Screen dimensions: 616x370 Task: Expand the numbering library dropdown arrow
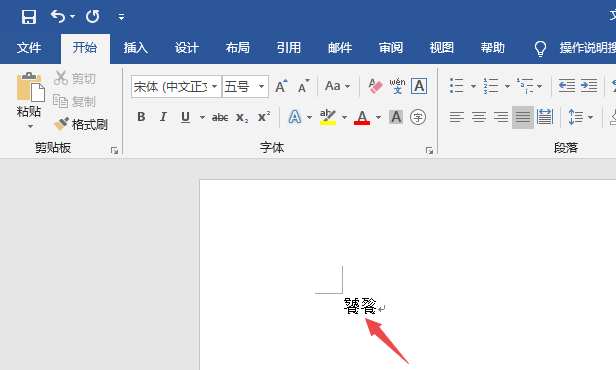(507, 86)
